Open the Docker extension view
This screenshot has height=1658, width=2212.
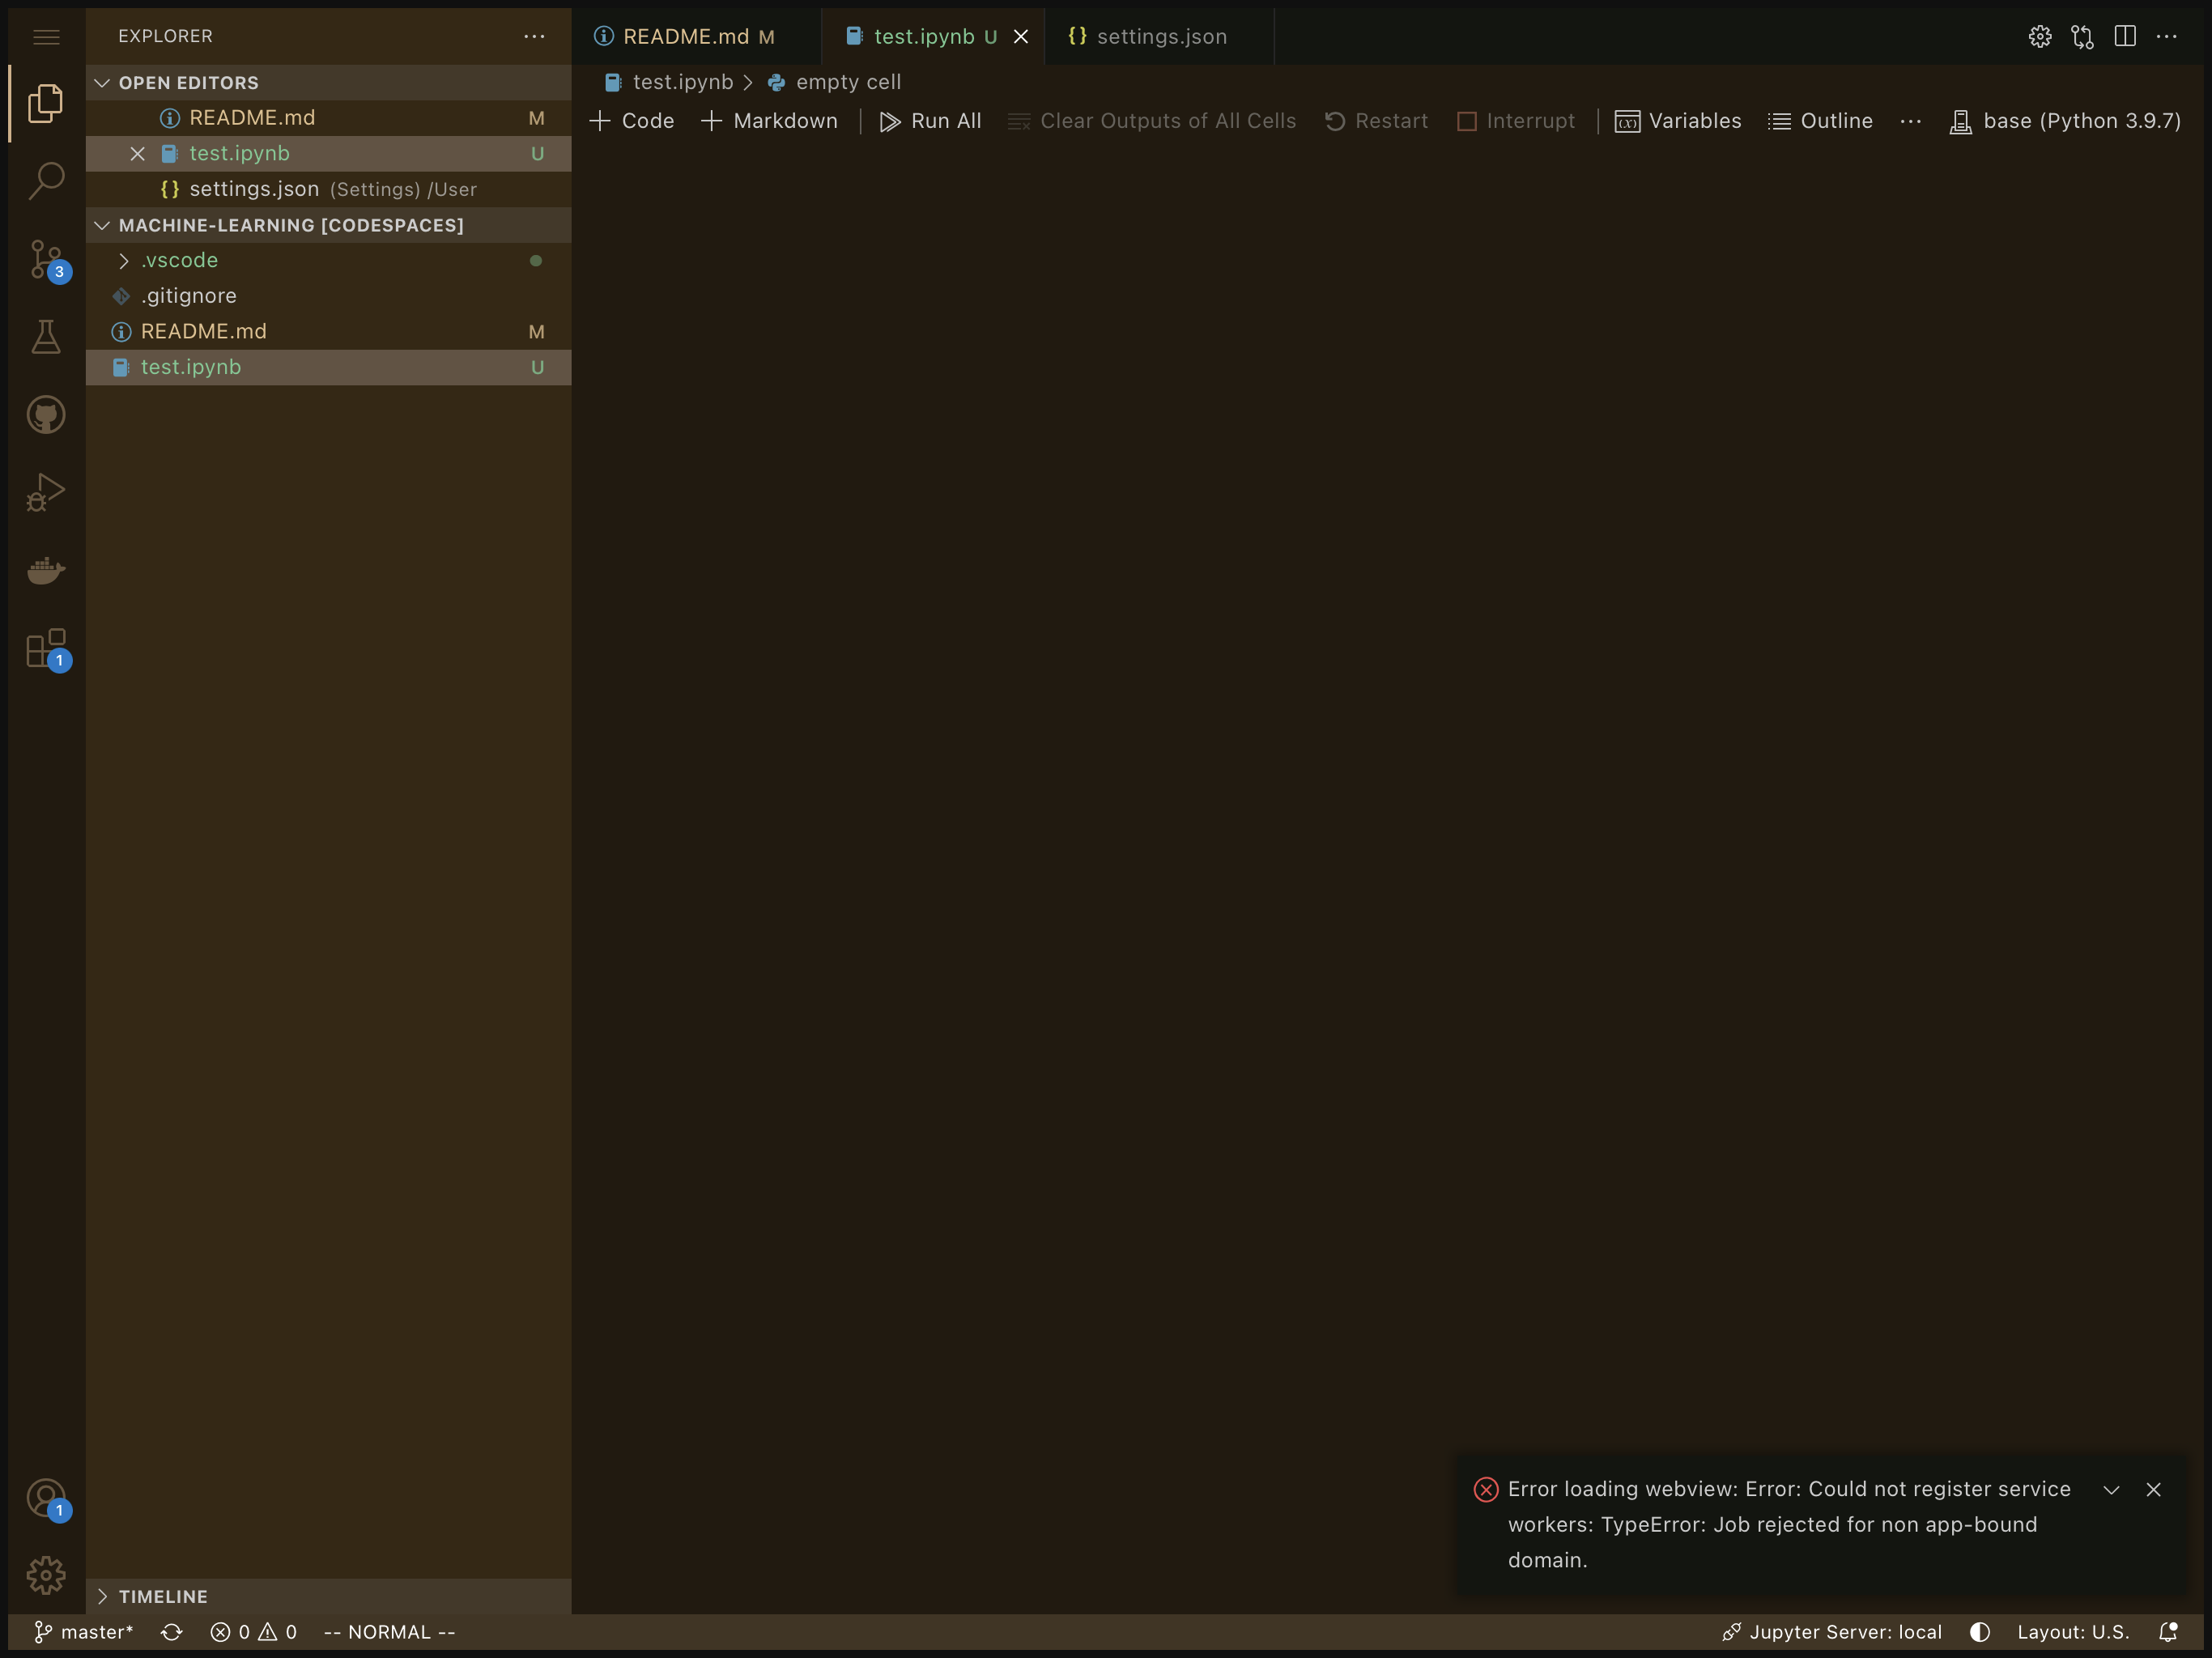tap(46, 570)
